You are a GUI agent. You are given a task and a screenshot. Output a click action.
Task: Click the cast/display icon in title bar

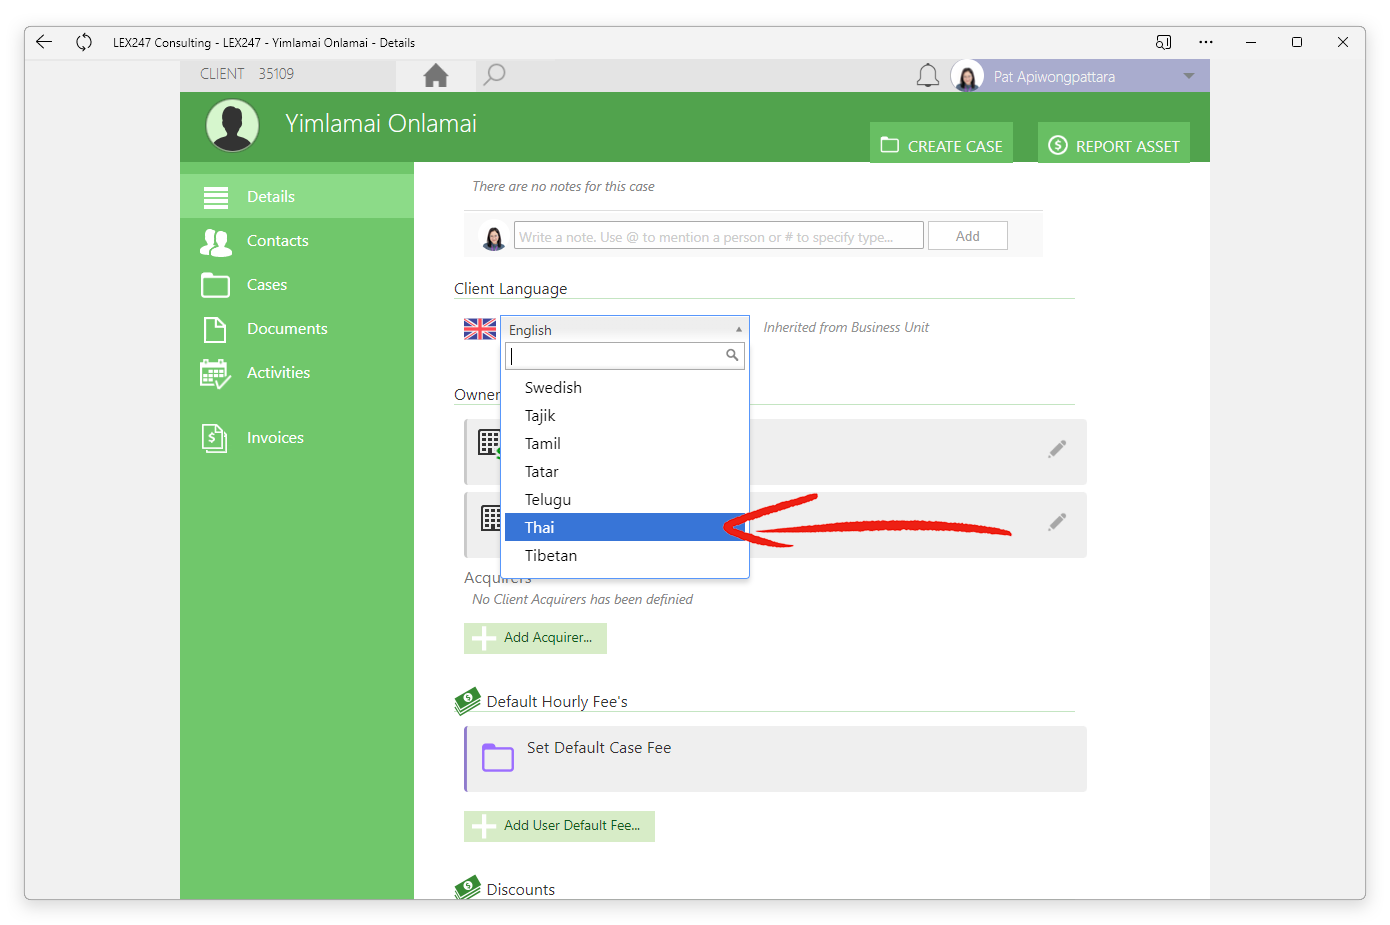coord(1164,42)
